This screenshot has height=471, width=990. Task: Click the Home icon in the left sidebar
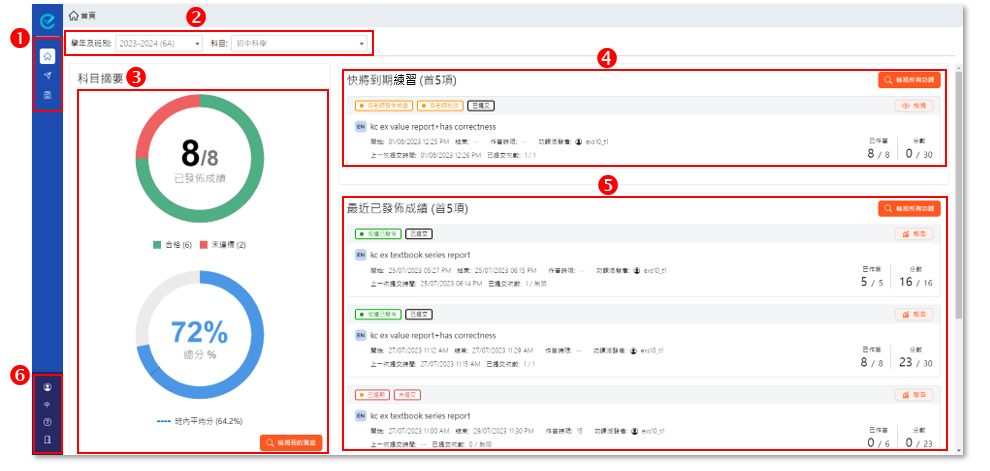(47, 56)
